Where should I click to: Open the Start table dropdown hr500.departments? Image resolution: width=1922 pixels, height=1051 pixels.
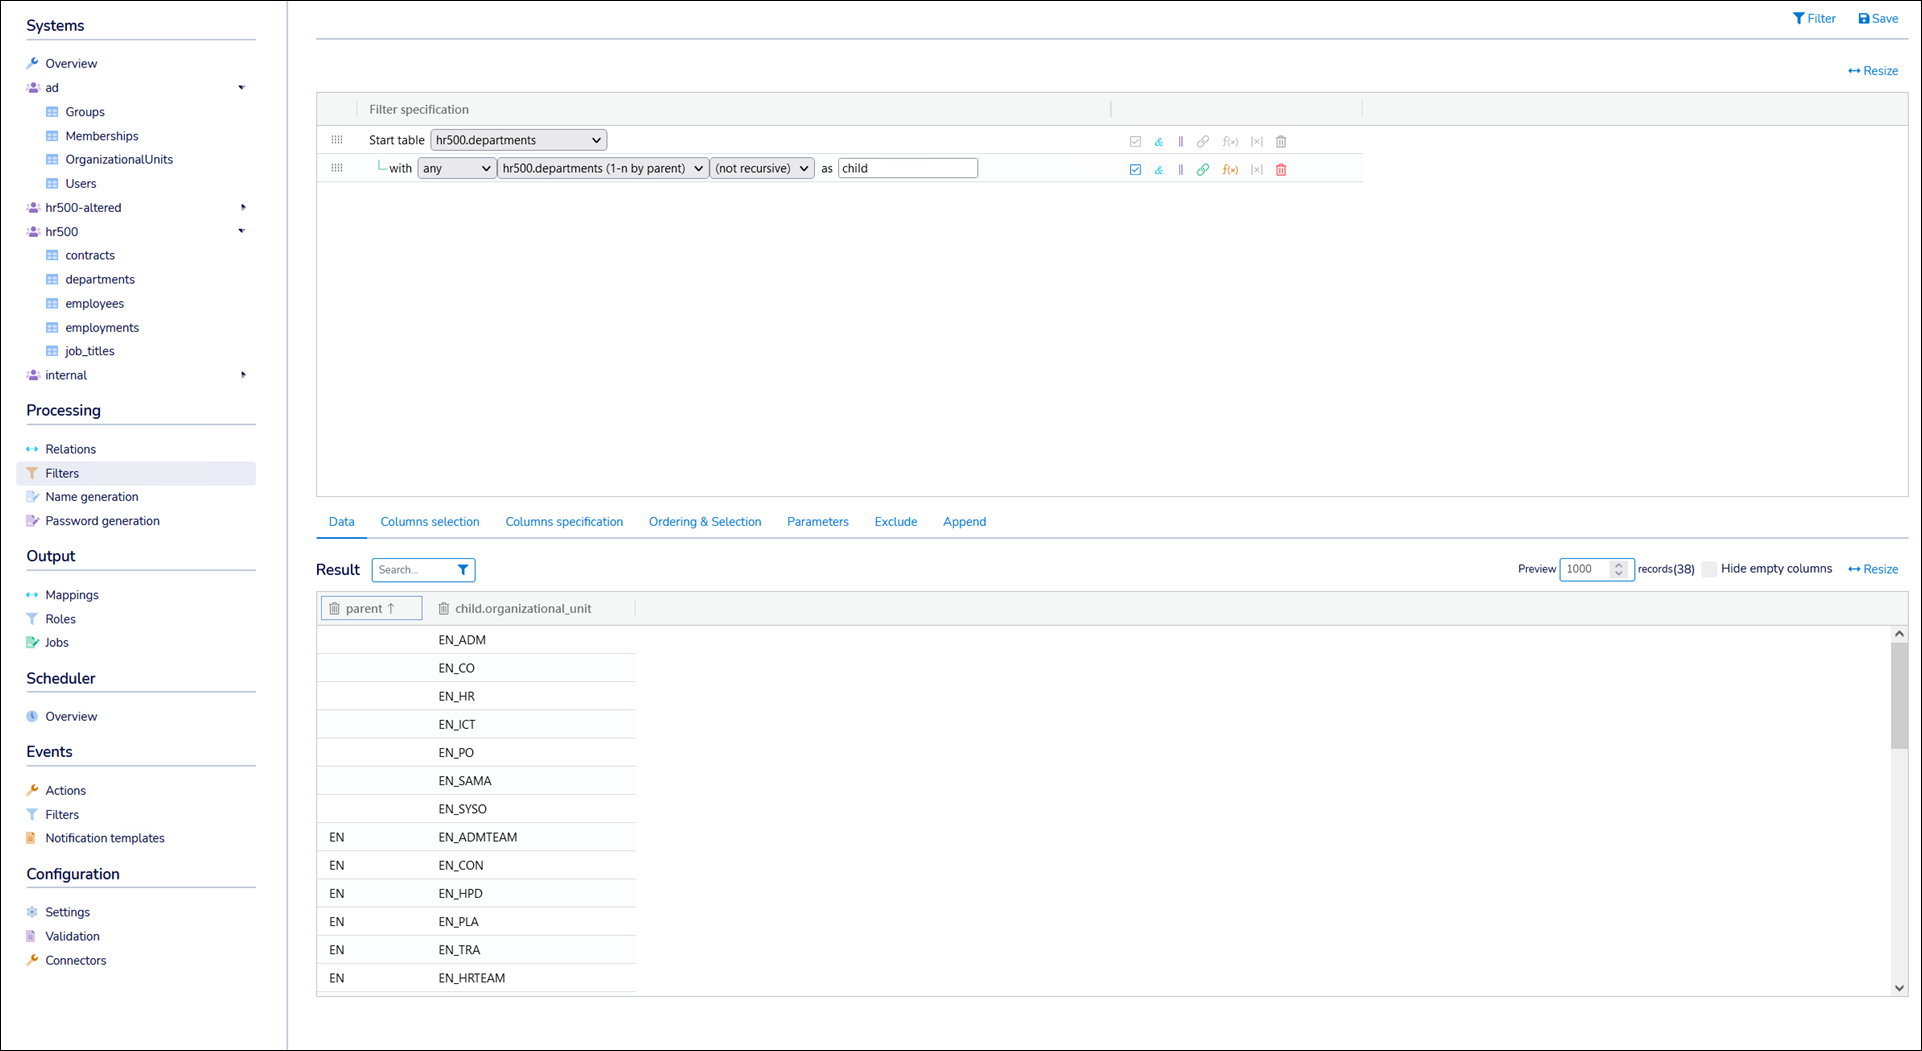518,141
